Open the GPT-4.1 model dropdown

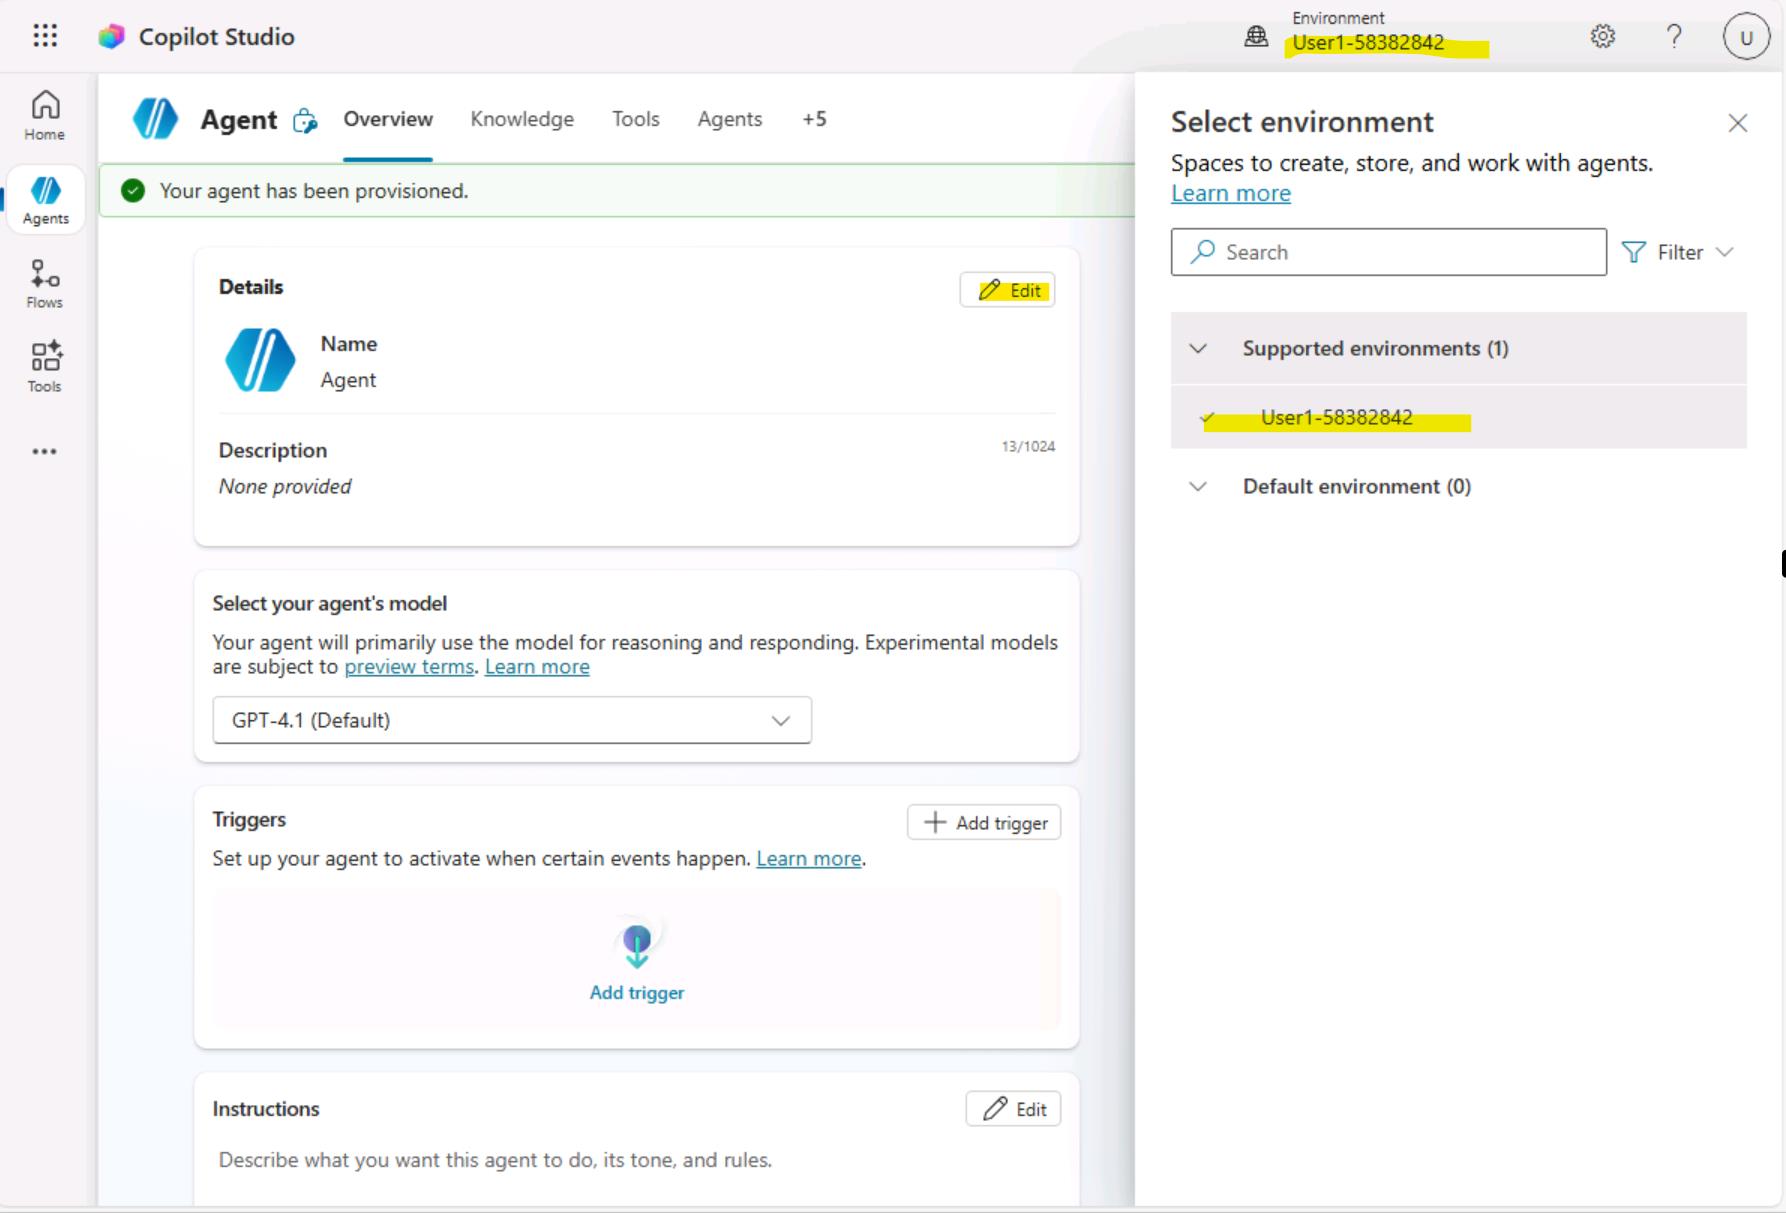[x=511, y=720]
